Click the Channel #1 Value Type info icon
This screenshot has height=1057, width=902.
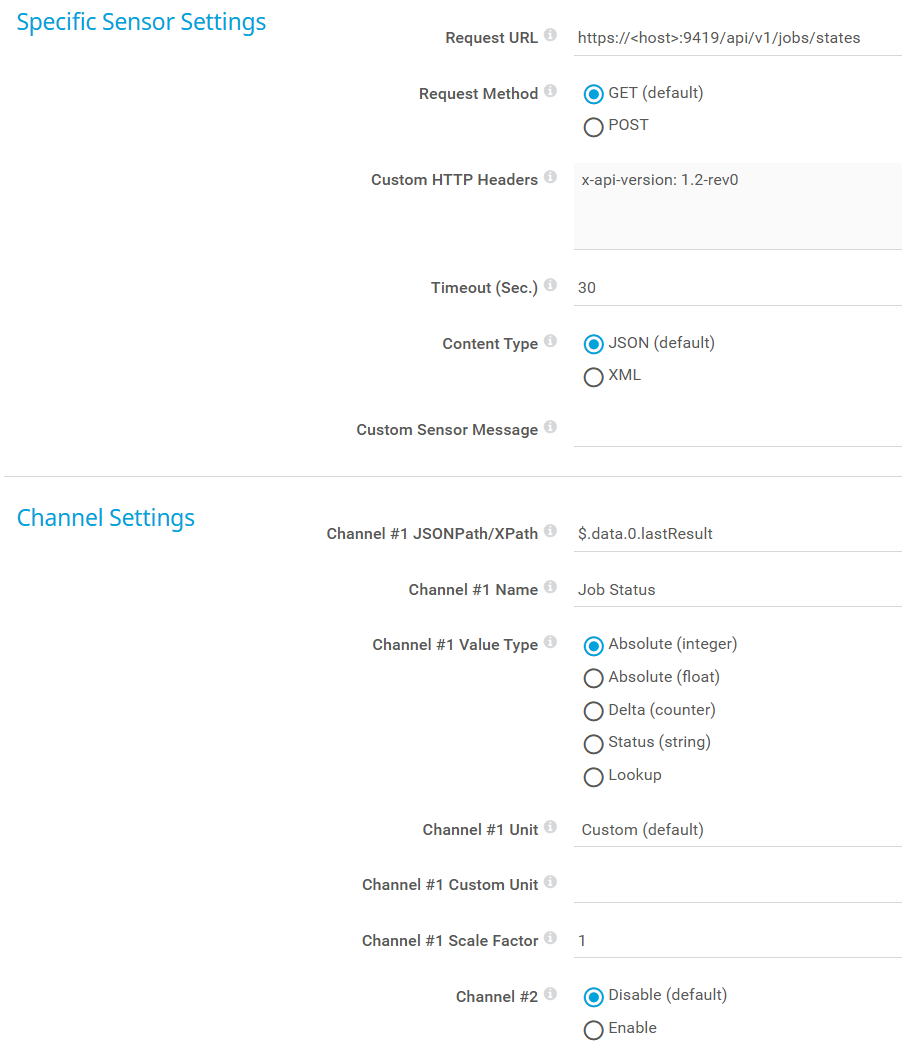coord(551,643)
